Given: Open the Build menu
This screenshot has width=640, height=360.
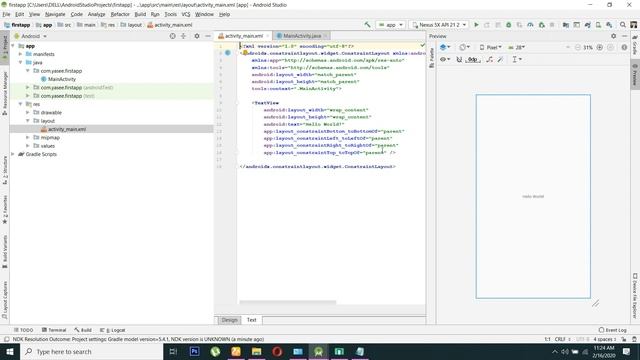Looking at the screenshot, I should click(x=140, y=14).
